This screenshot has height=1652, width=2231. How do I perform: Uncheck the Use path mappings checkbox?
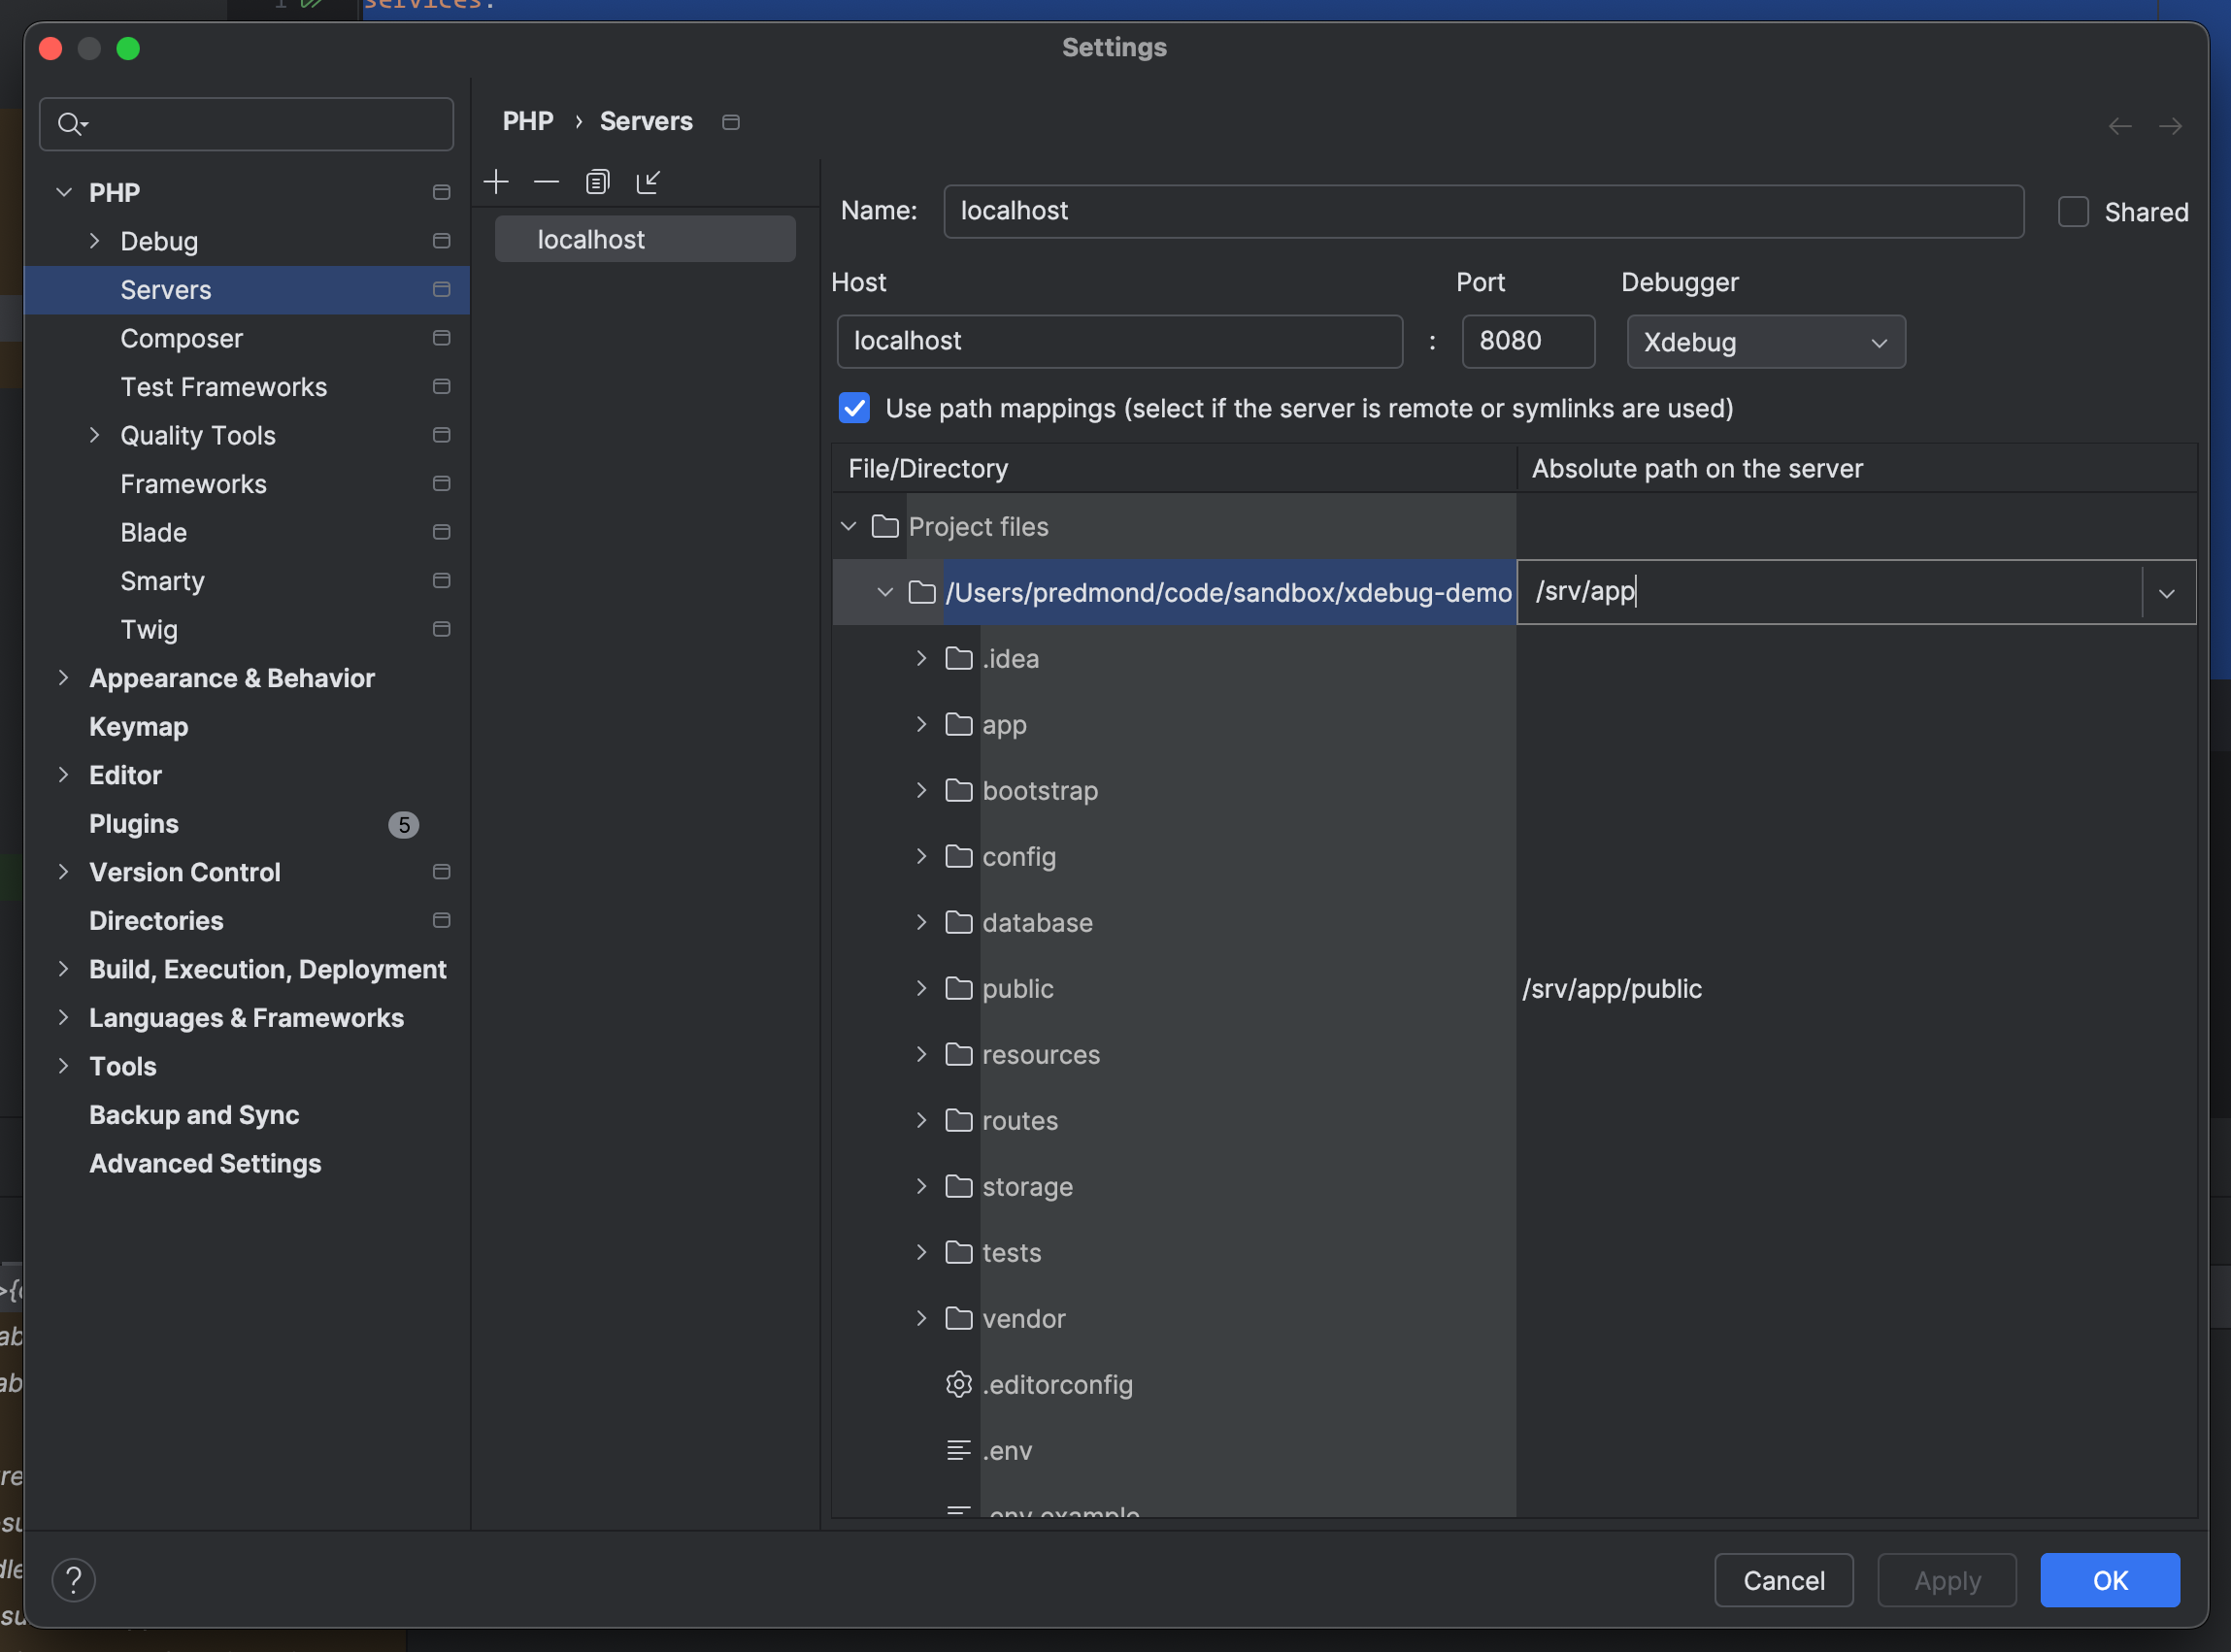[854, 408]
